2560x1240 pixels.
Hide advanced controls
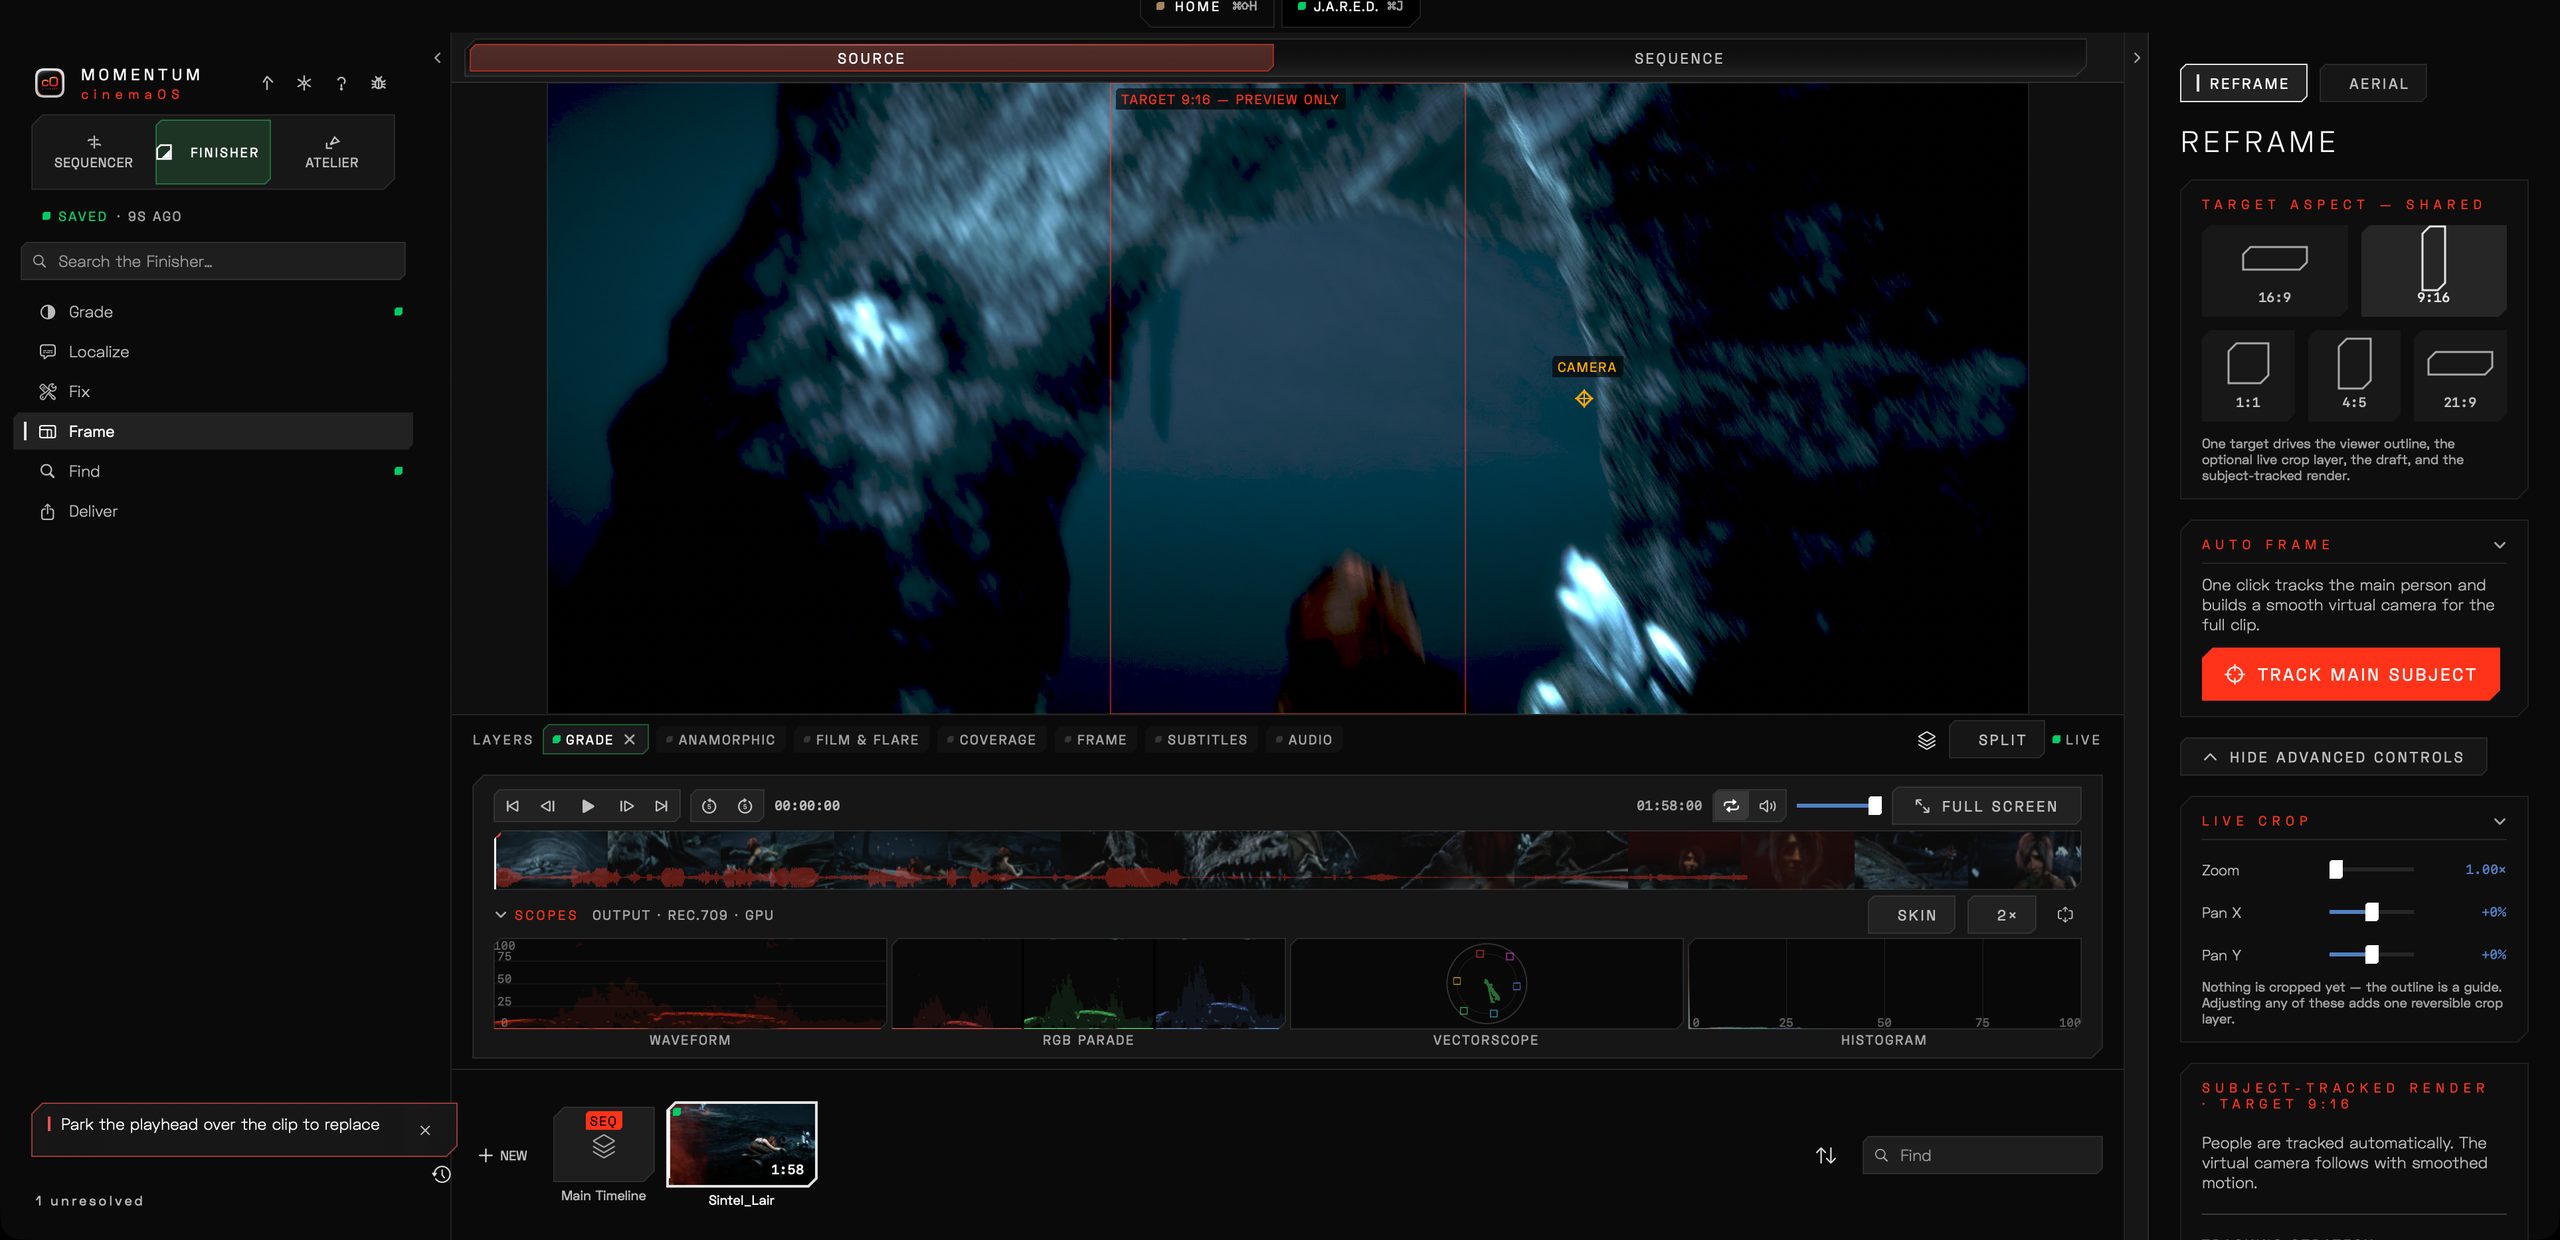coord(2333,757)
